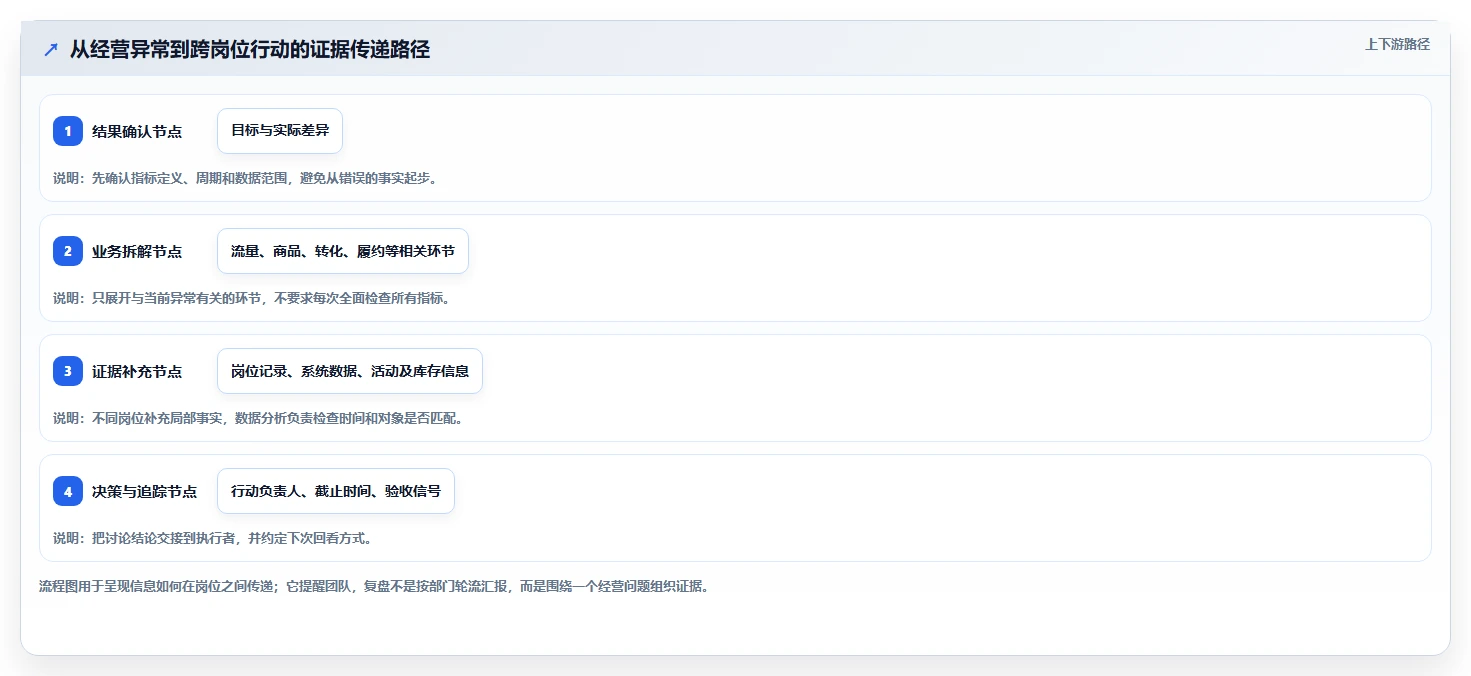Select the 上下游路径 label in the header

[1397, 44]
